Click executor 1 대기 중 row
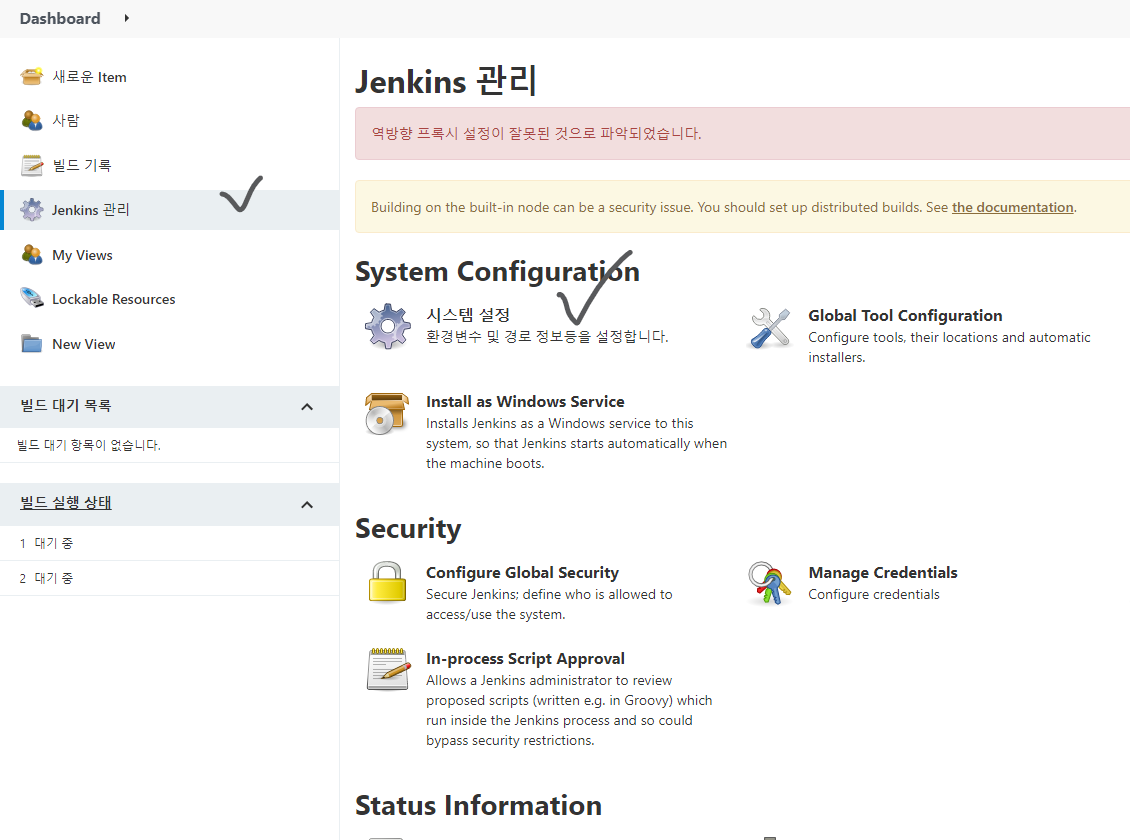This screenshot has height=840, width=1130. (169, 543)
